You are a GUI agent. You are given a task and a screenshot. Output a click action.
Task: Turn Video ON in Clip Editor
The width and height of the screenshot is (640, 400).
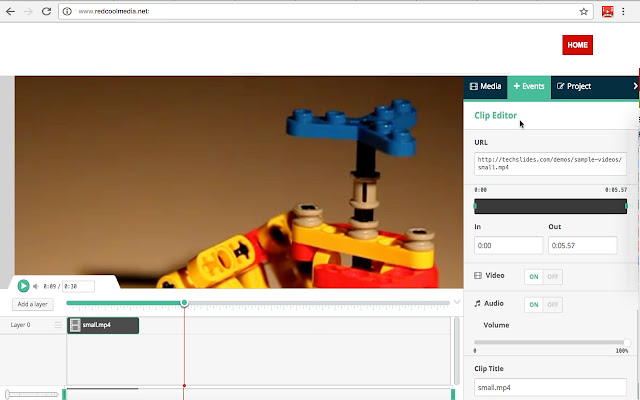[x=534, y=276]
